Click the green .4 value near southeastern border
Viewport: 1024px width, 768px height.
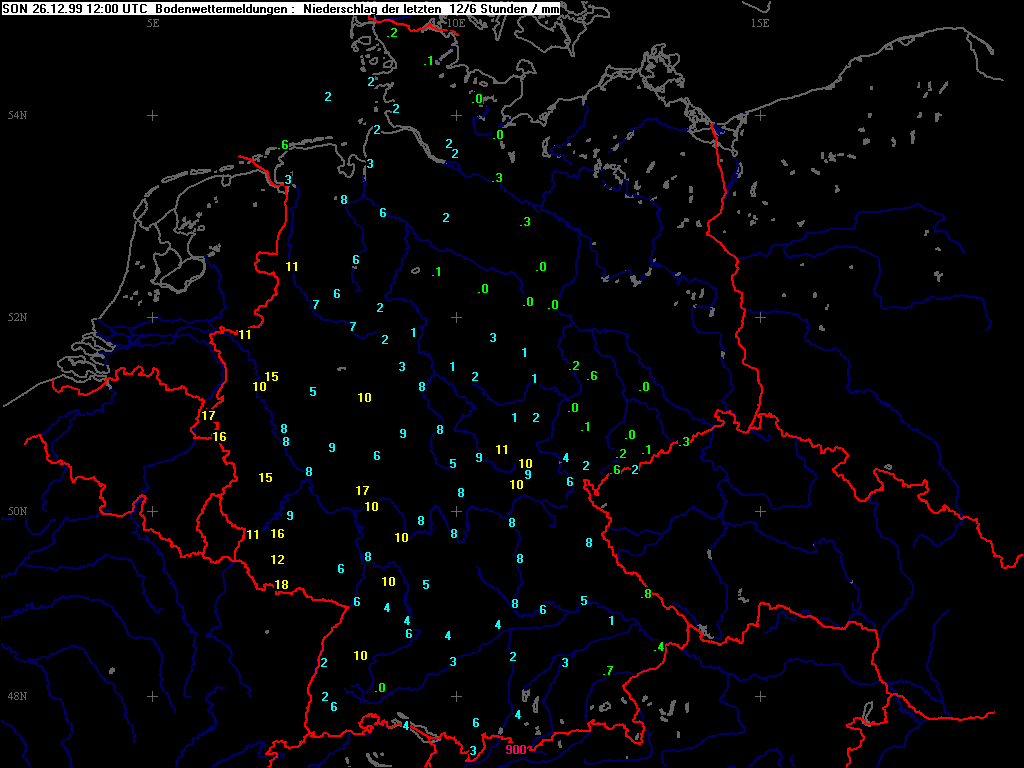pos(658,648)
